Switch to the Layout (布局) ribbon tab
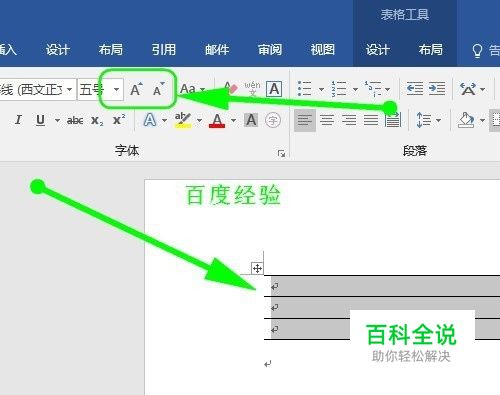The height and width of the screenshot is (395, 500). tap(111, 50)
